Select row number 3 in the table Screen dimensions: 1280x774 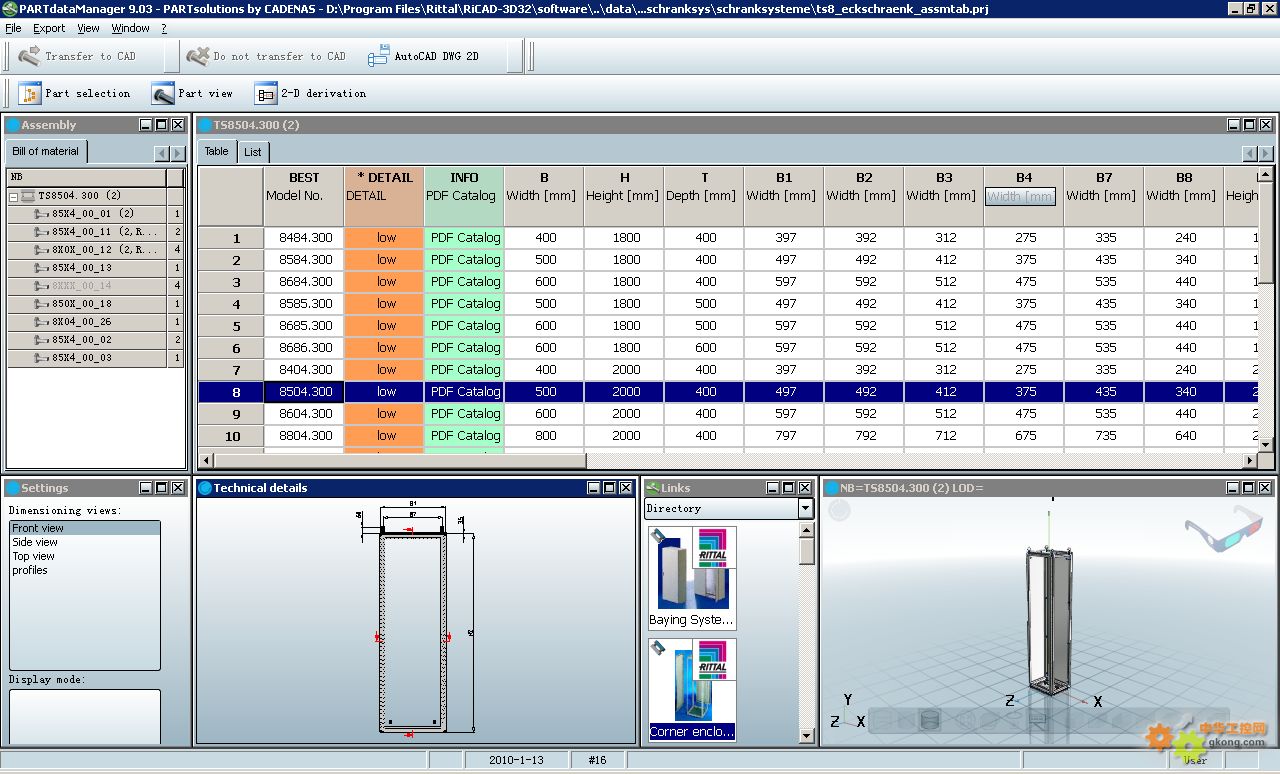click(231, 282)
